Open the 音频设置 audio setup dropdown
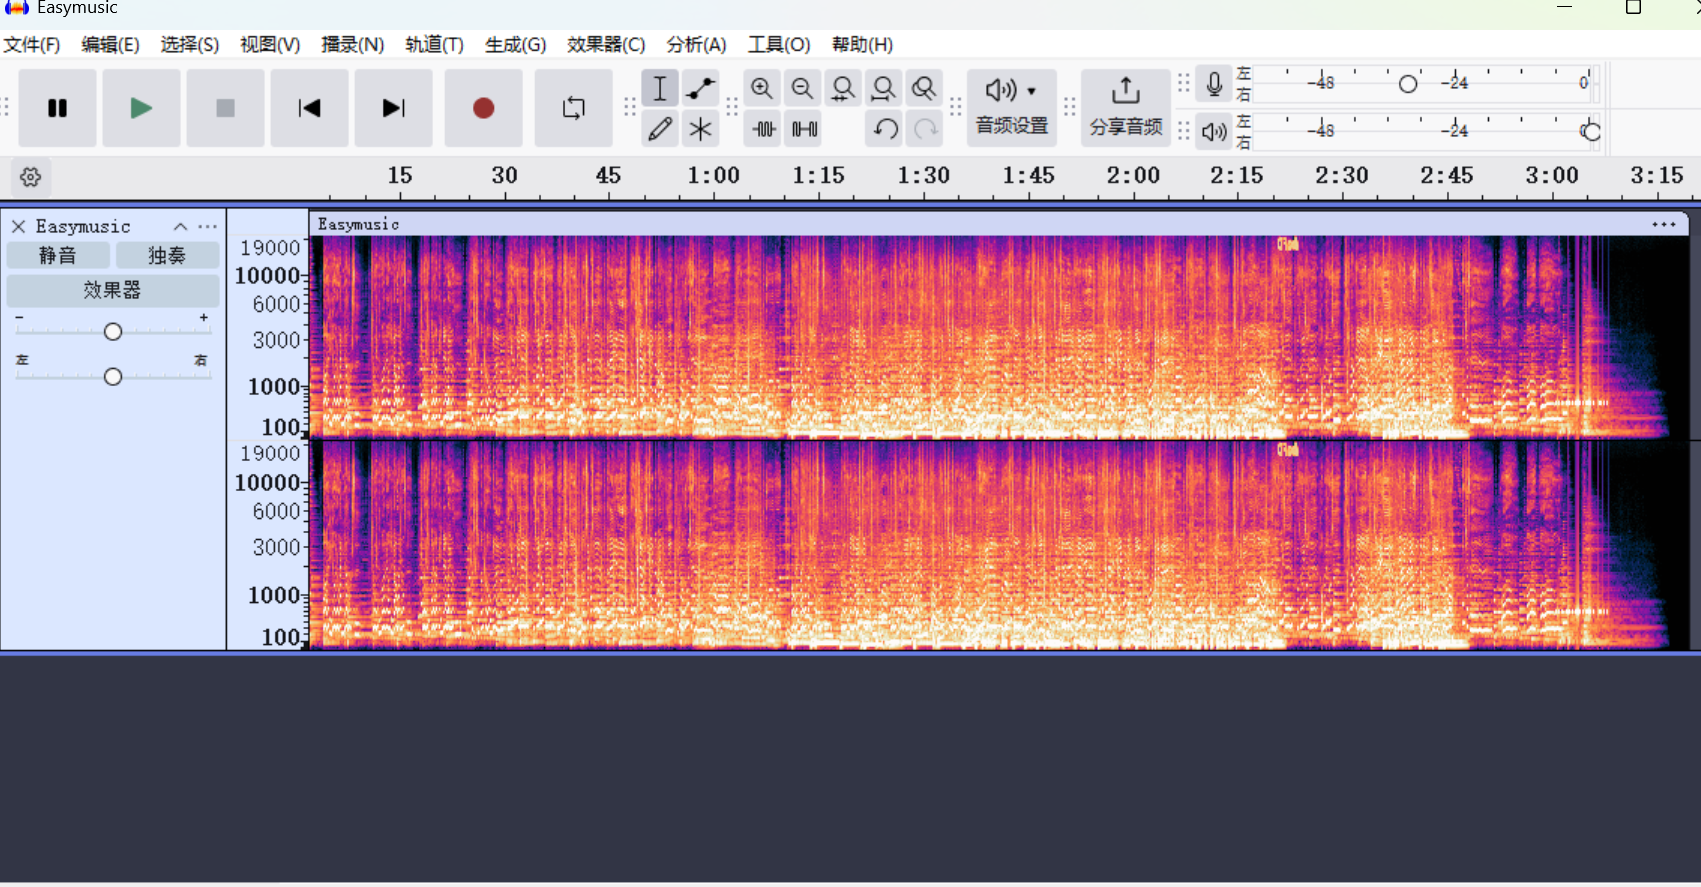The width and height of the screenshot is (1701, 887). [x=1012, y=108]
